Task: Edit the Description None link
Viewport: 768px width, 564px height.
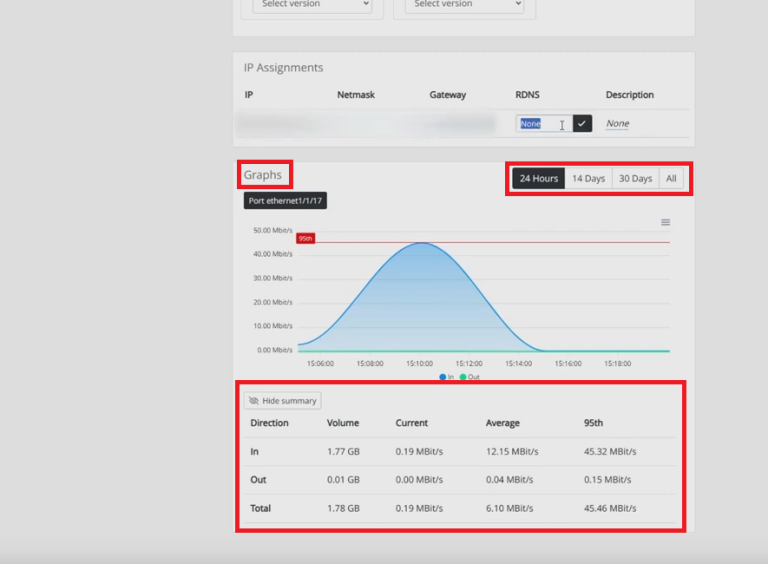Action: (x=618, y=123)
